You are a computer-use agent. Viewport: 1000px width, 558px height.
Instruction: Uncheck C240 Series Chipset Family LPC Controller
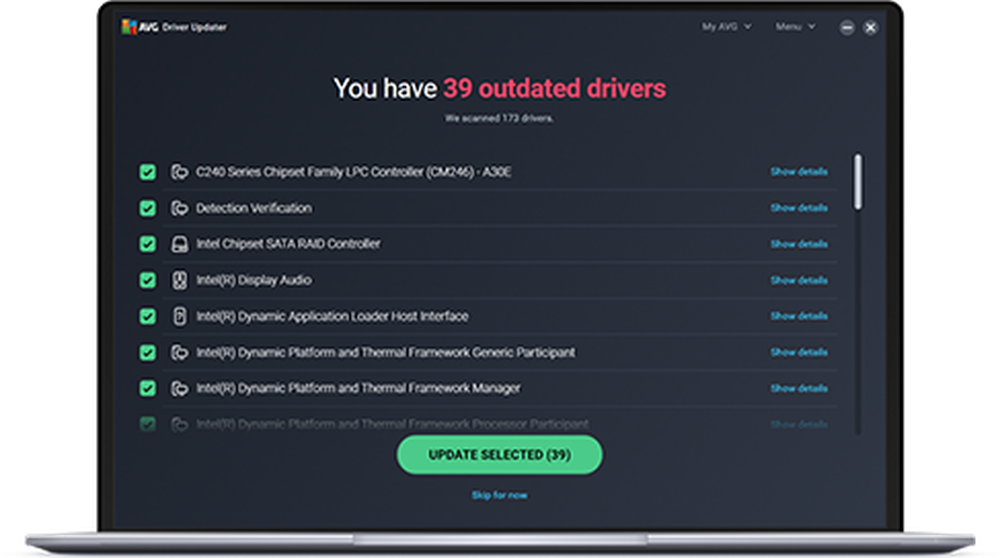(147, 172)
